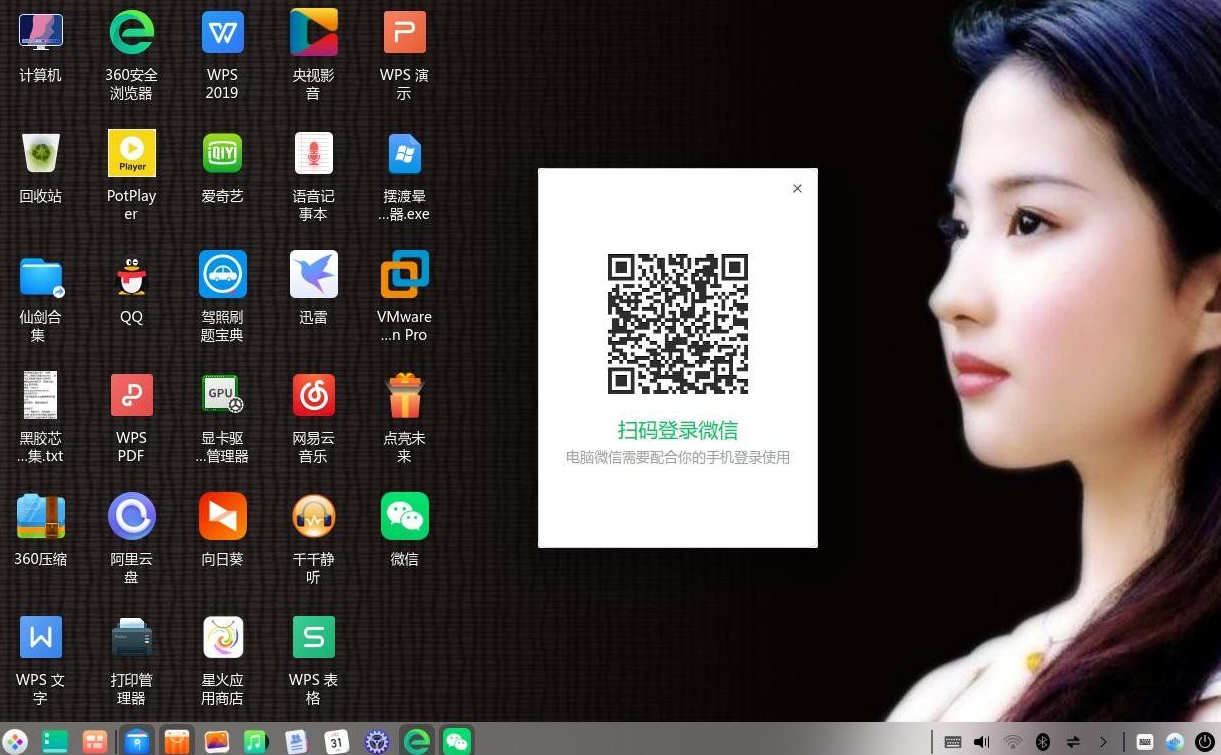Click the WeChat login QR code

coord(677,323)
